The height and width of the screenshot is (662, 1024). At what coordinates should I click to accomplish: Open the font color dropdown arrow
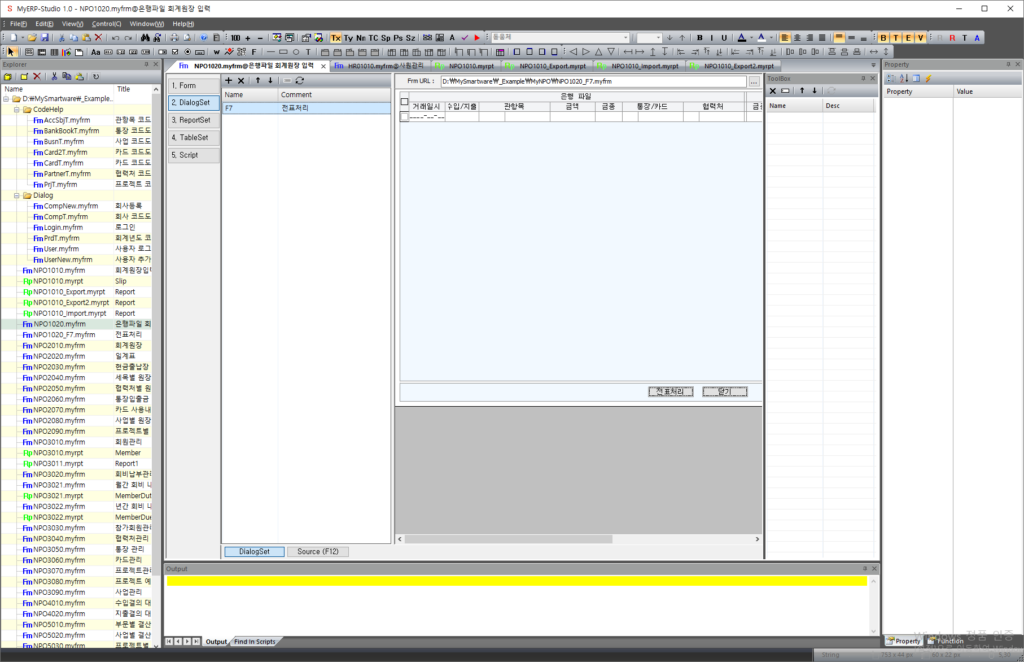point(751,38)
